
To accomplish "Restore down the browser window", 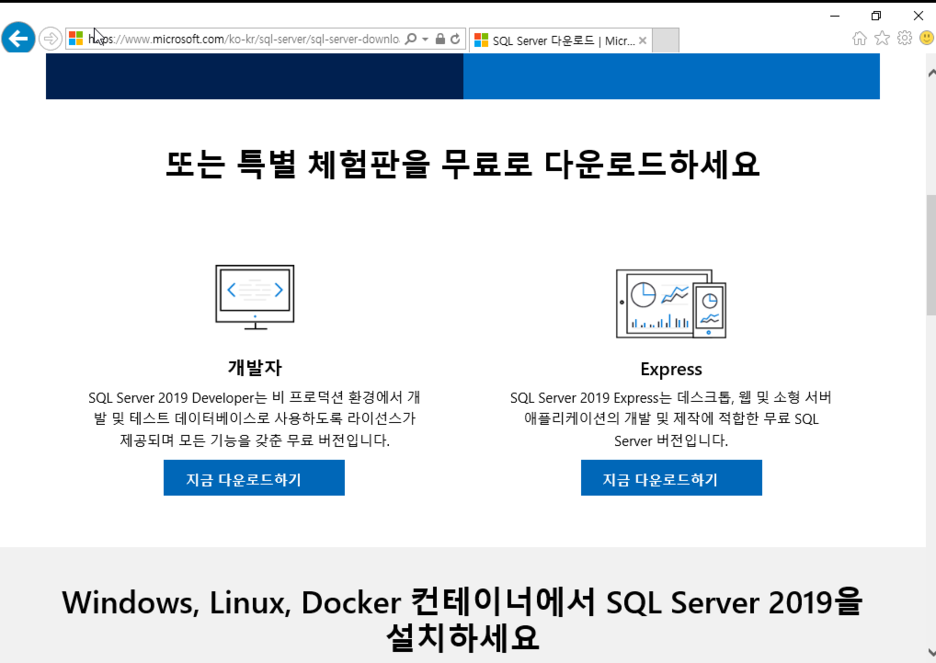I will point(876,16).
